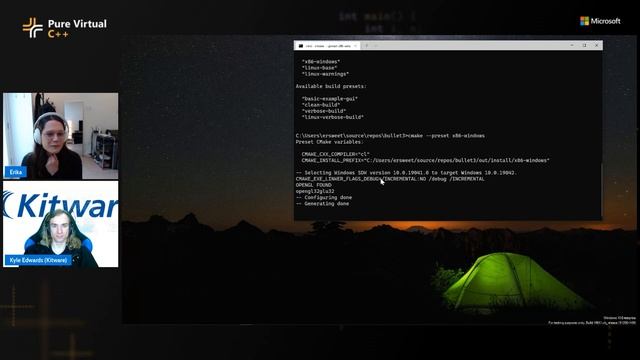Click the "-- Generating done" line

pos(322,203)
